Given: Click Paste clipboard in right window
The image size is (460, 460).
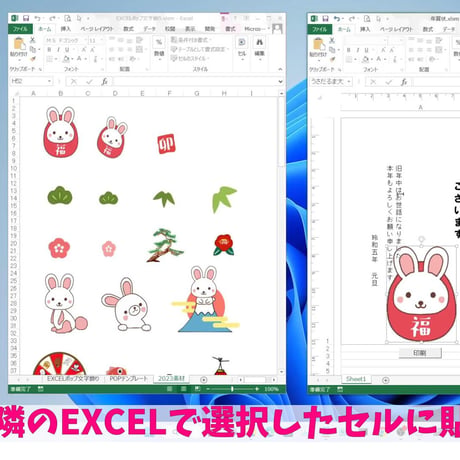Looking at the screenshot, I should pos(318,45).
